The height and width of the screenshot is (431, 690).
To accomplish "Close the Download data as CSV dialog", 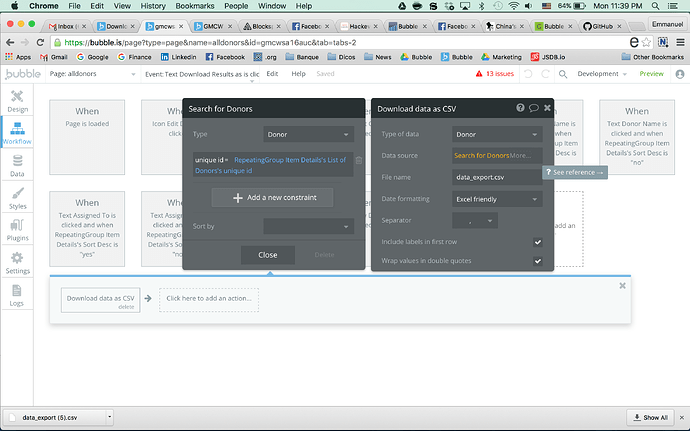I will pos(547,108).
